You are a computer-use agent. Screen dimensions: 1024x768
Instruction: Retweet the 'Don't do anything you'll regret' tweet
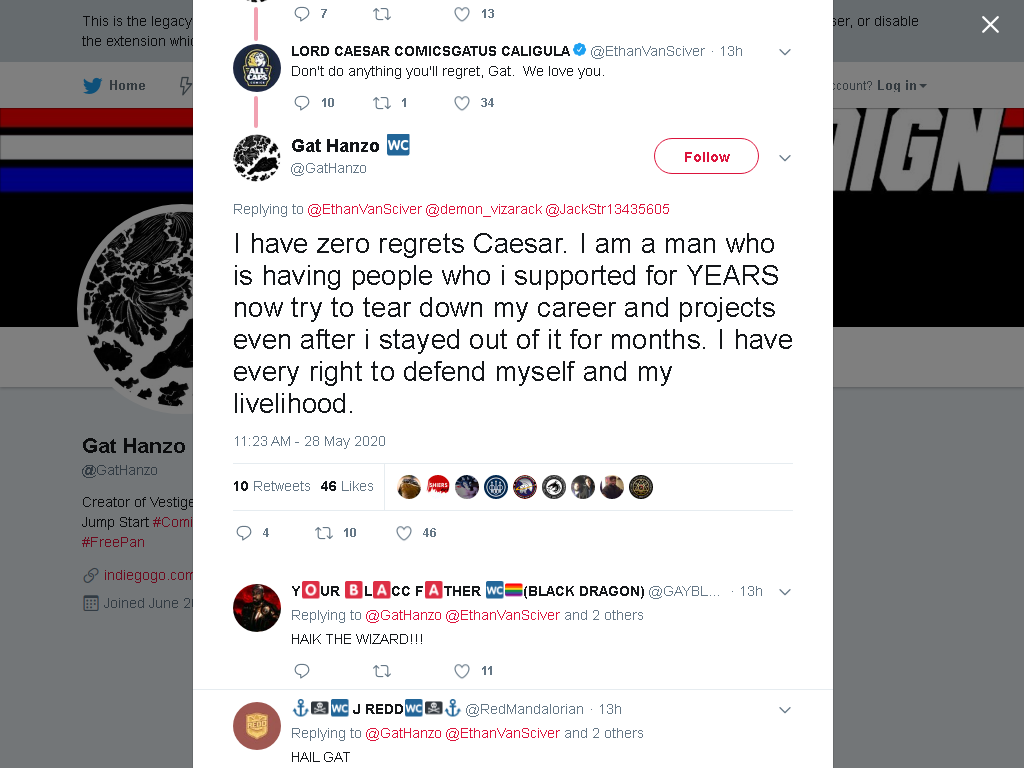point(381,103)
